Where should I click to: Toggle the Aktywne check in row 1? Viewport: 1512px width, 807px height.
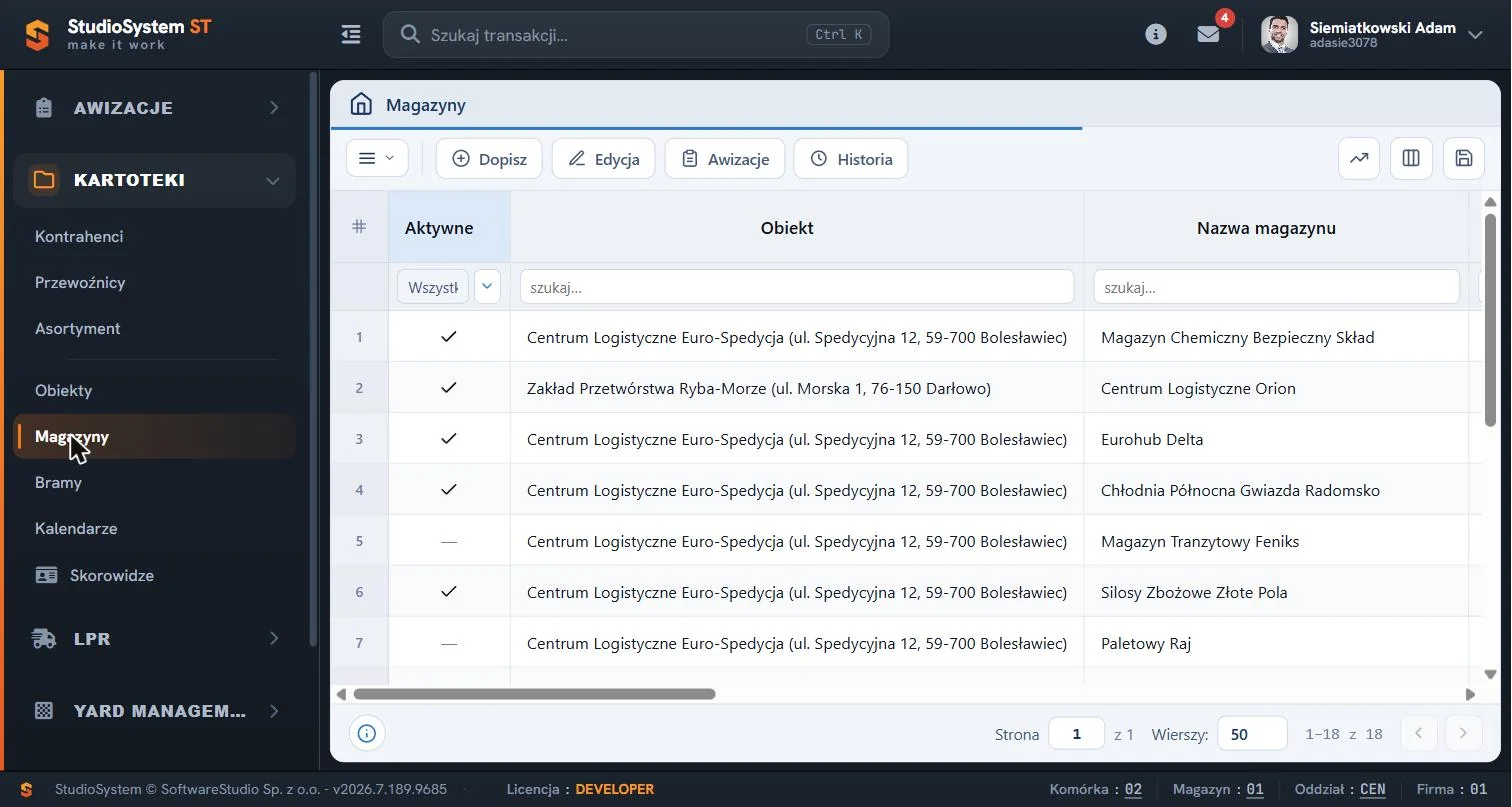point(449,337)
